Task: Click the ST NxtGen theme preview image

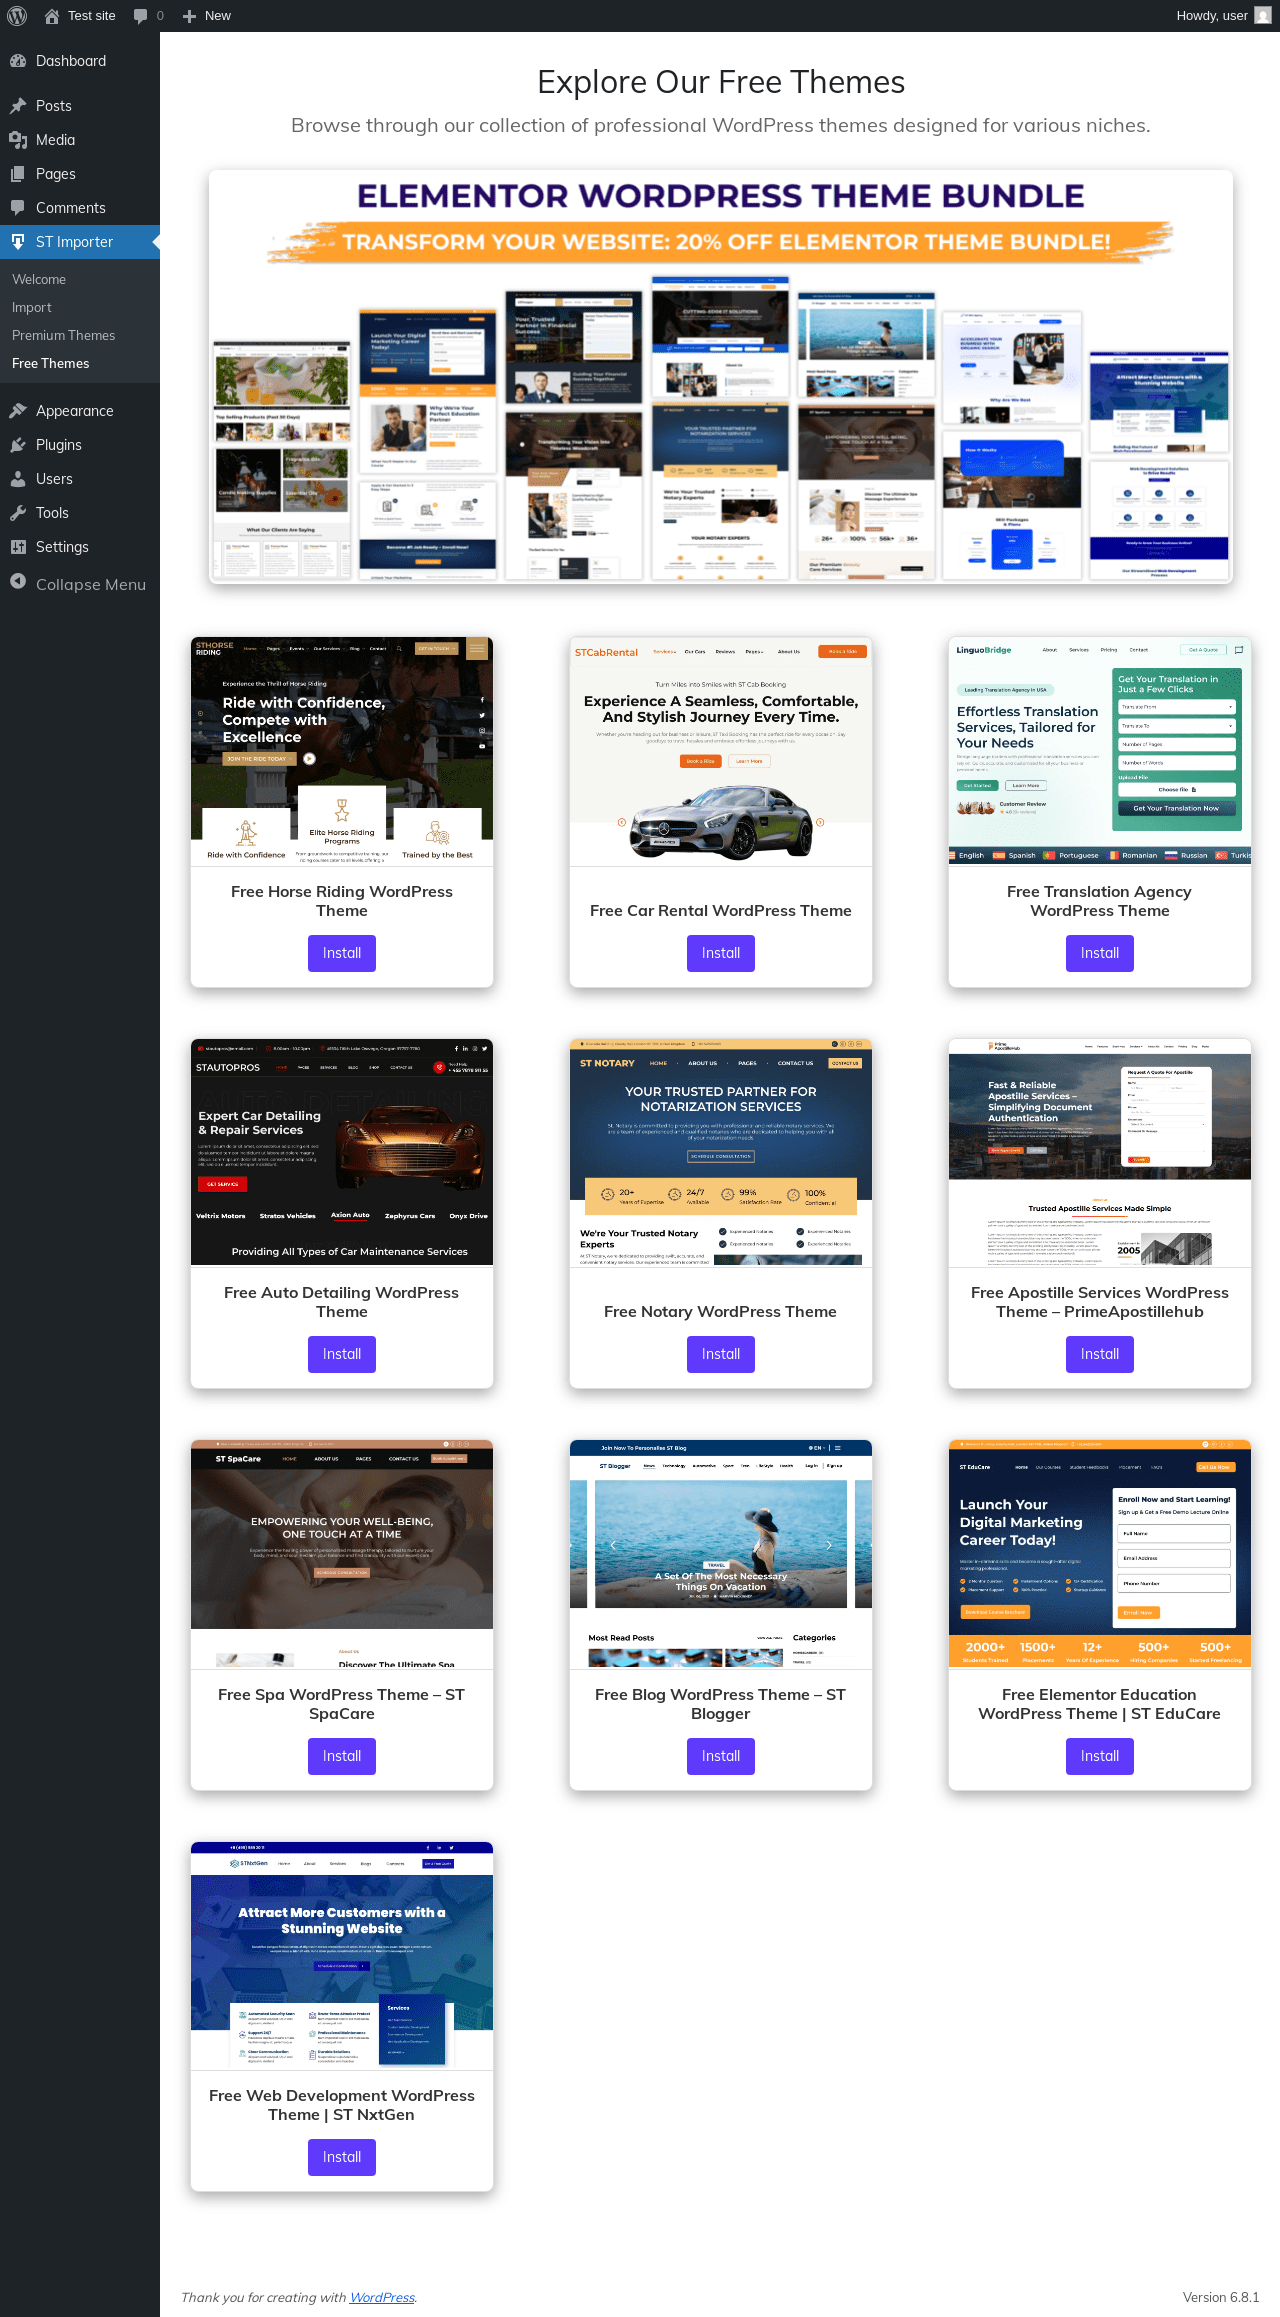Action: (342, 1956)
